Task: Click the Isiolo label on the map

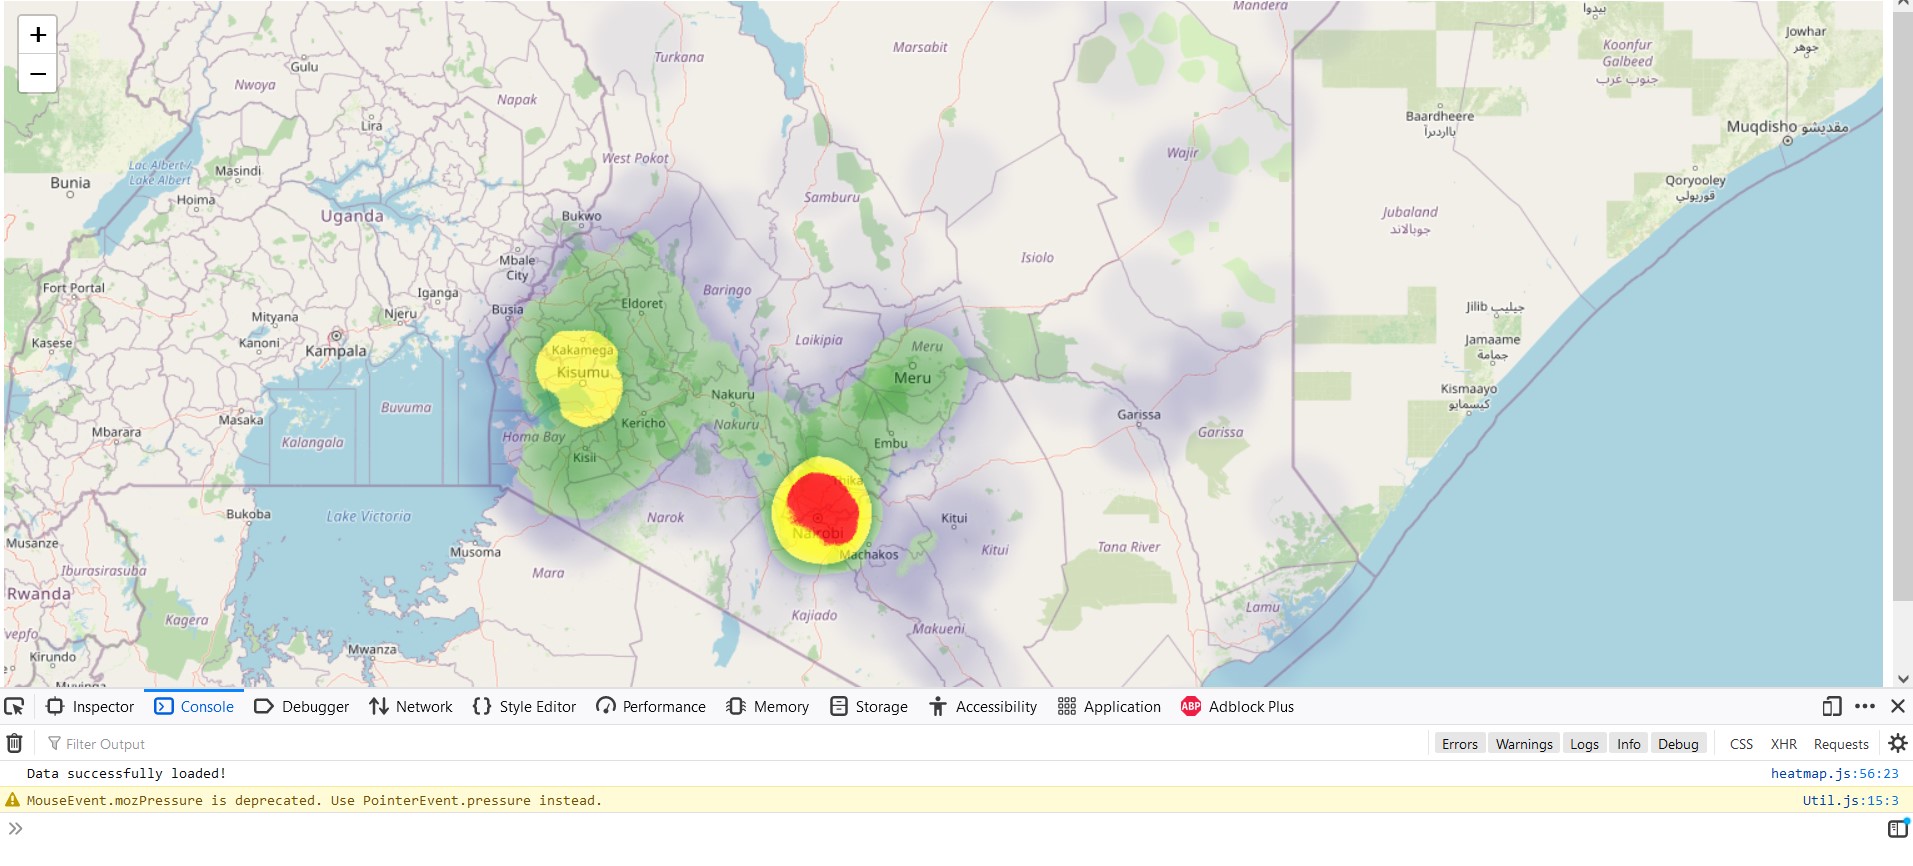Action: 1037,258
